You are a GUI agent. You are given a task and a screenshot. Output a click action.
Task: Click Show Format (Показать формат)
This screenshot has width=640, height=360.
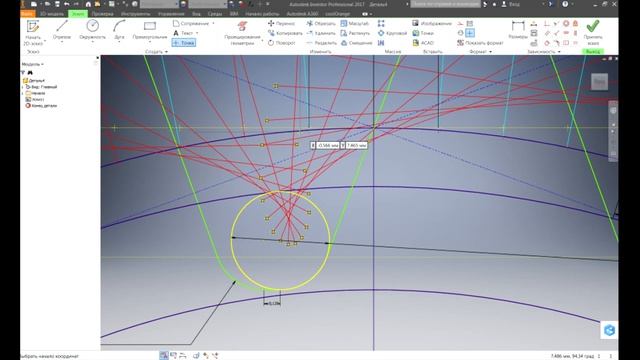[480, 42]
